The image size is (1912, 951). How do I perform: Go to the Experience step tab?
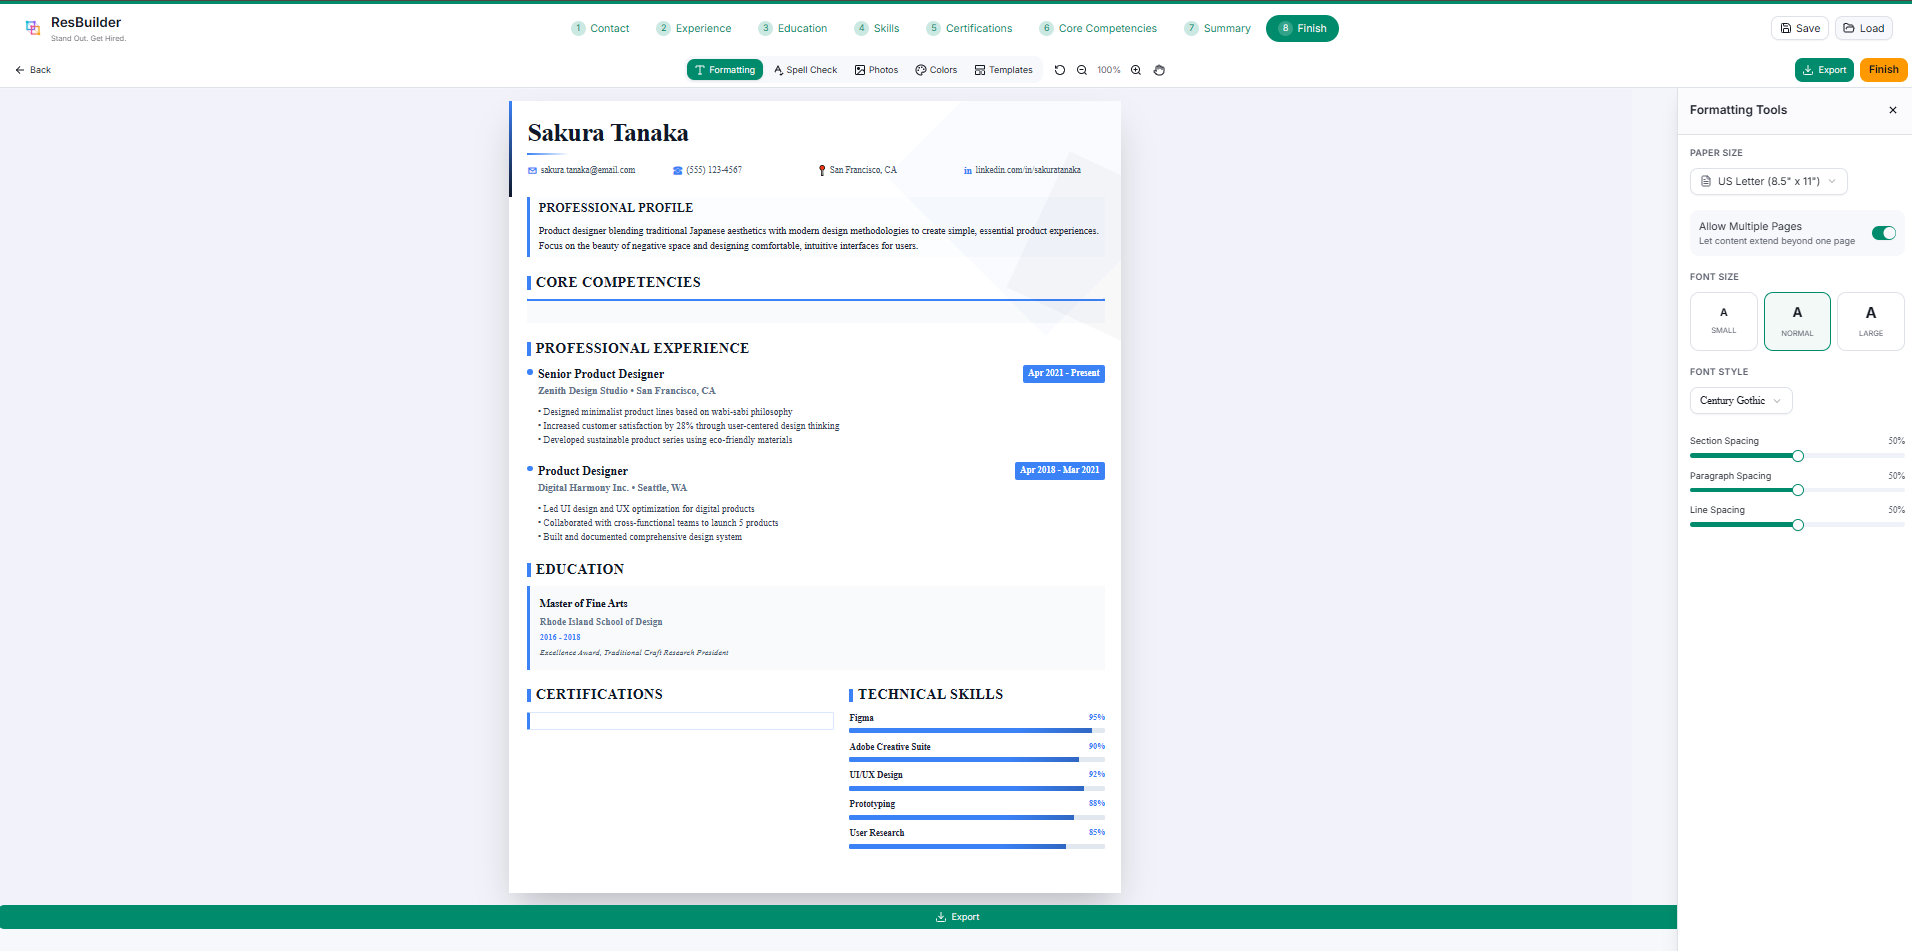[x=694, y=28]
